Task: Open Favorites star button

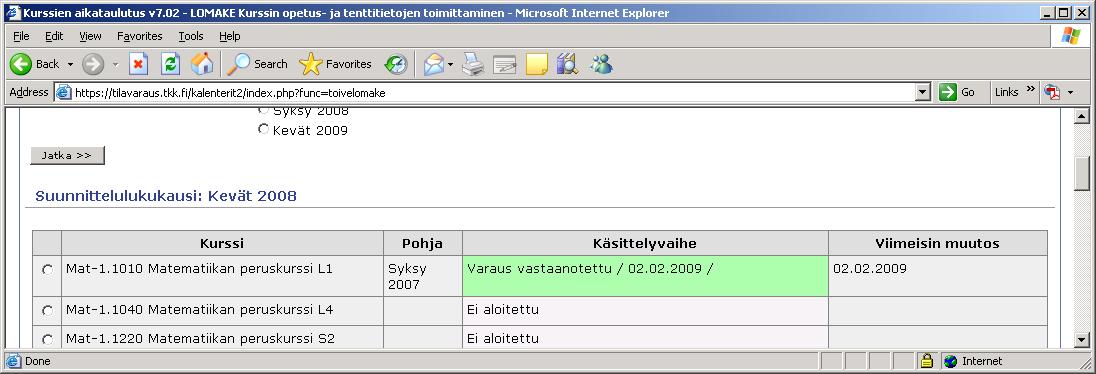Action: point(335,64)
